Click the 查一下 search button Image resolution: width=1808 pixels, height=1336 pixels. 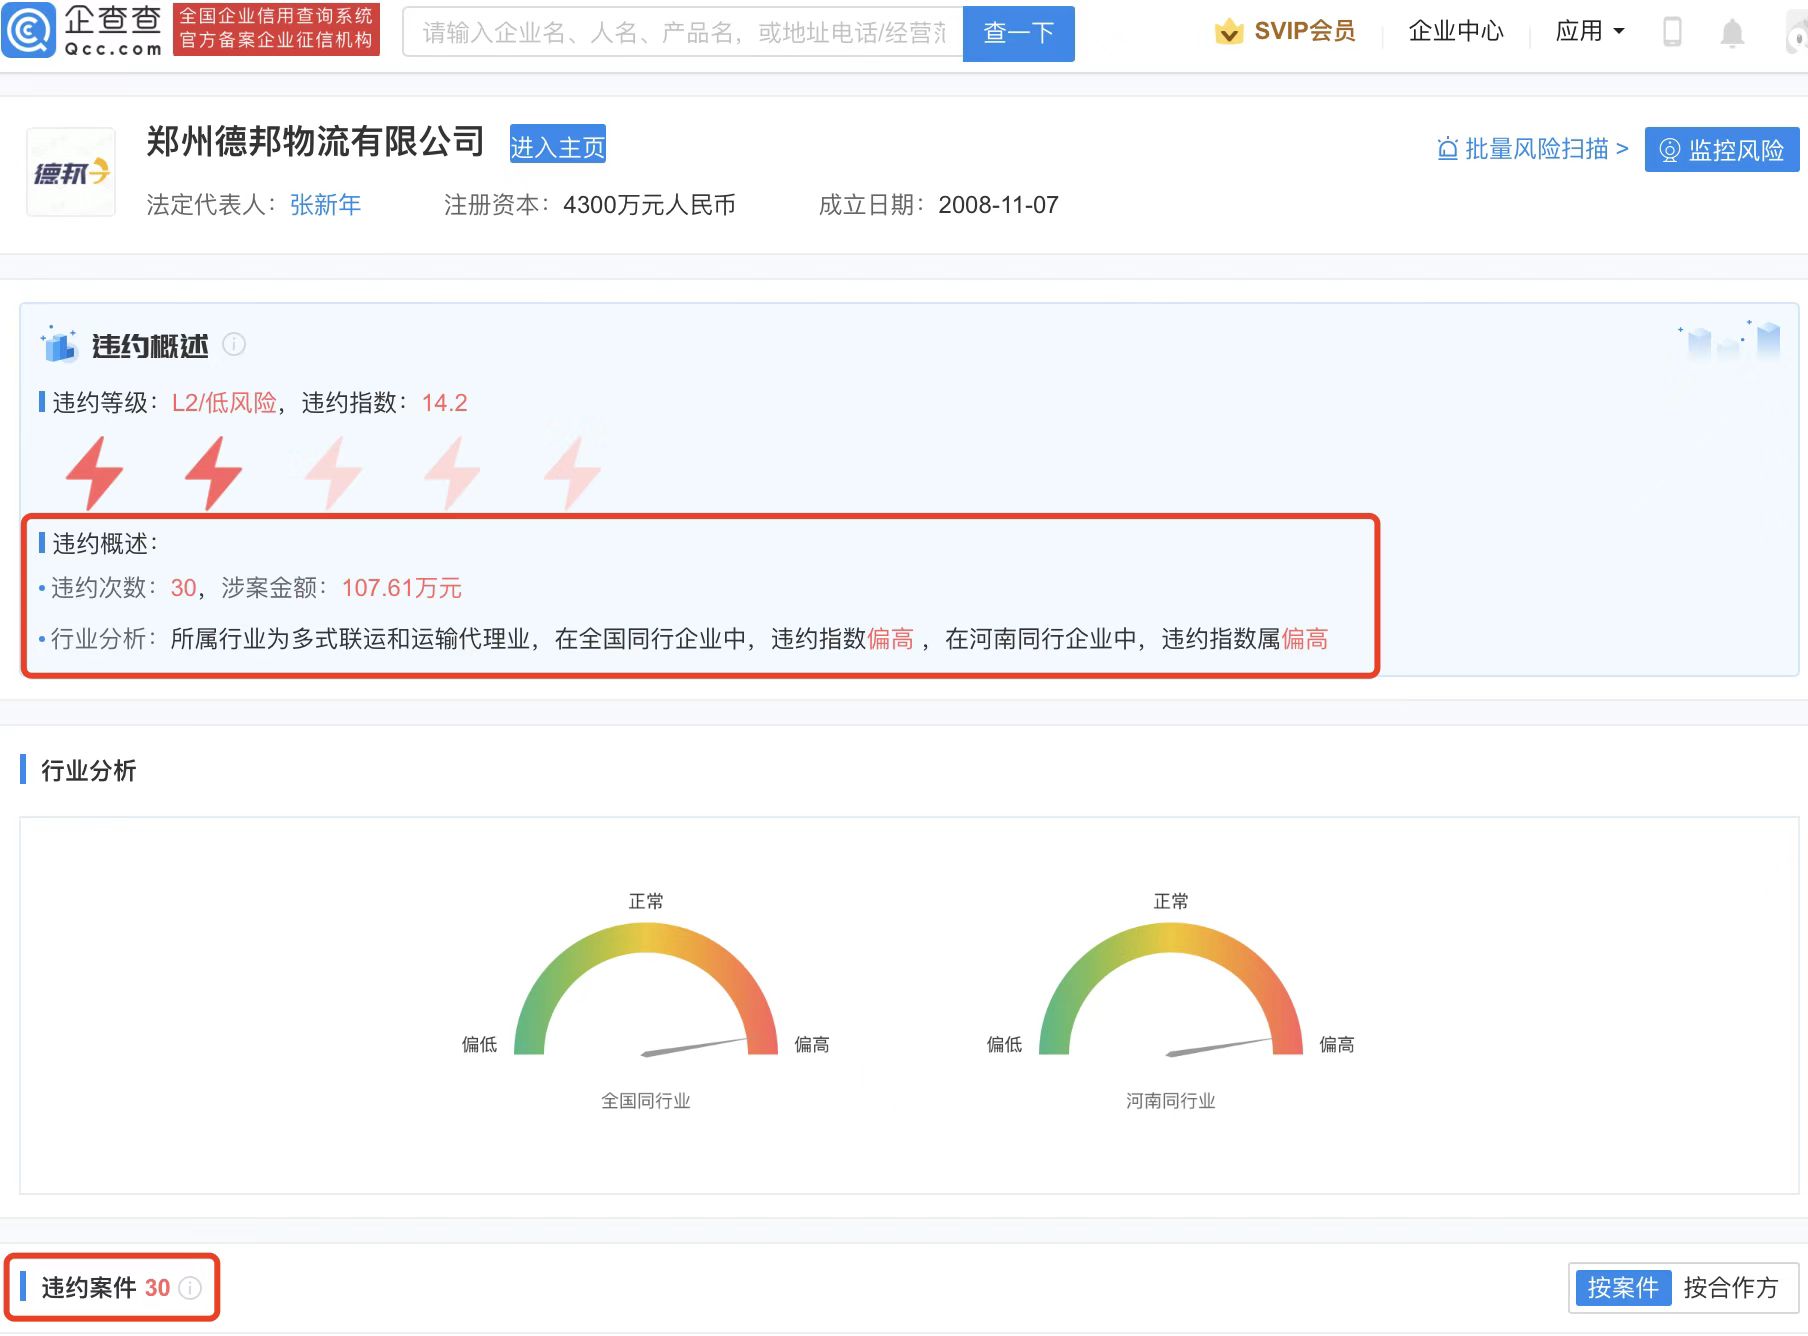coord(1018,33)
